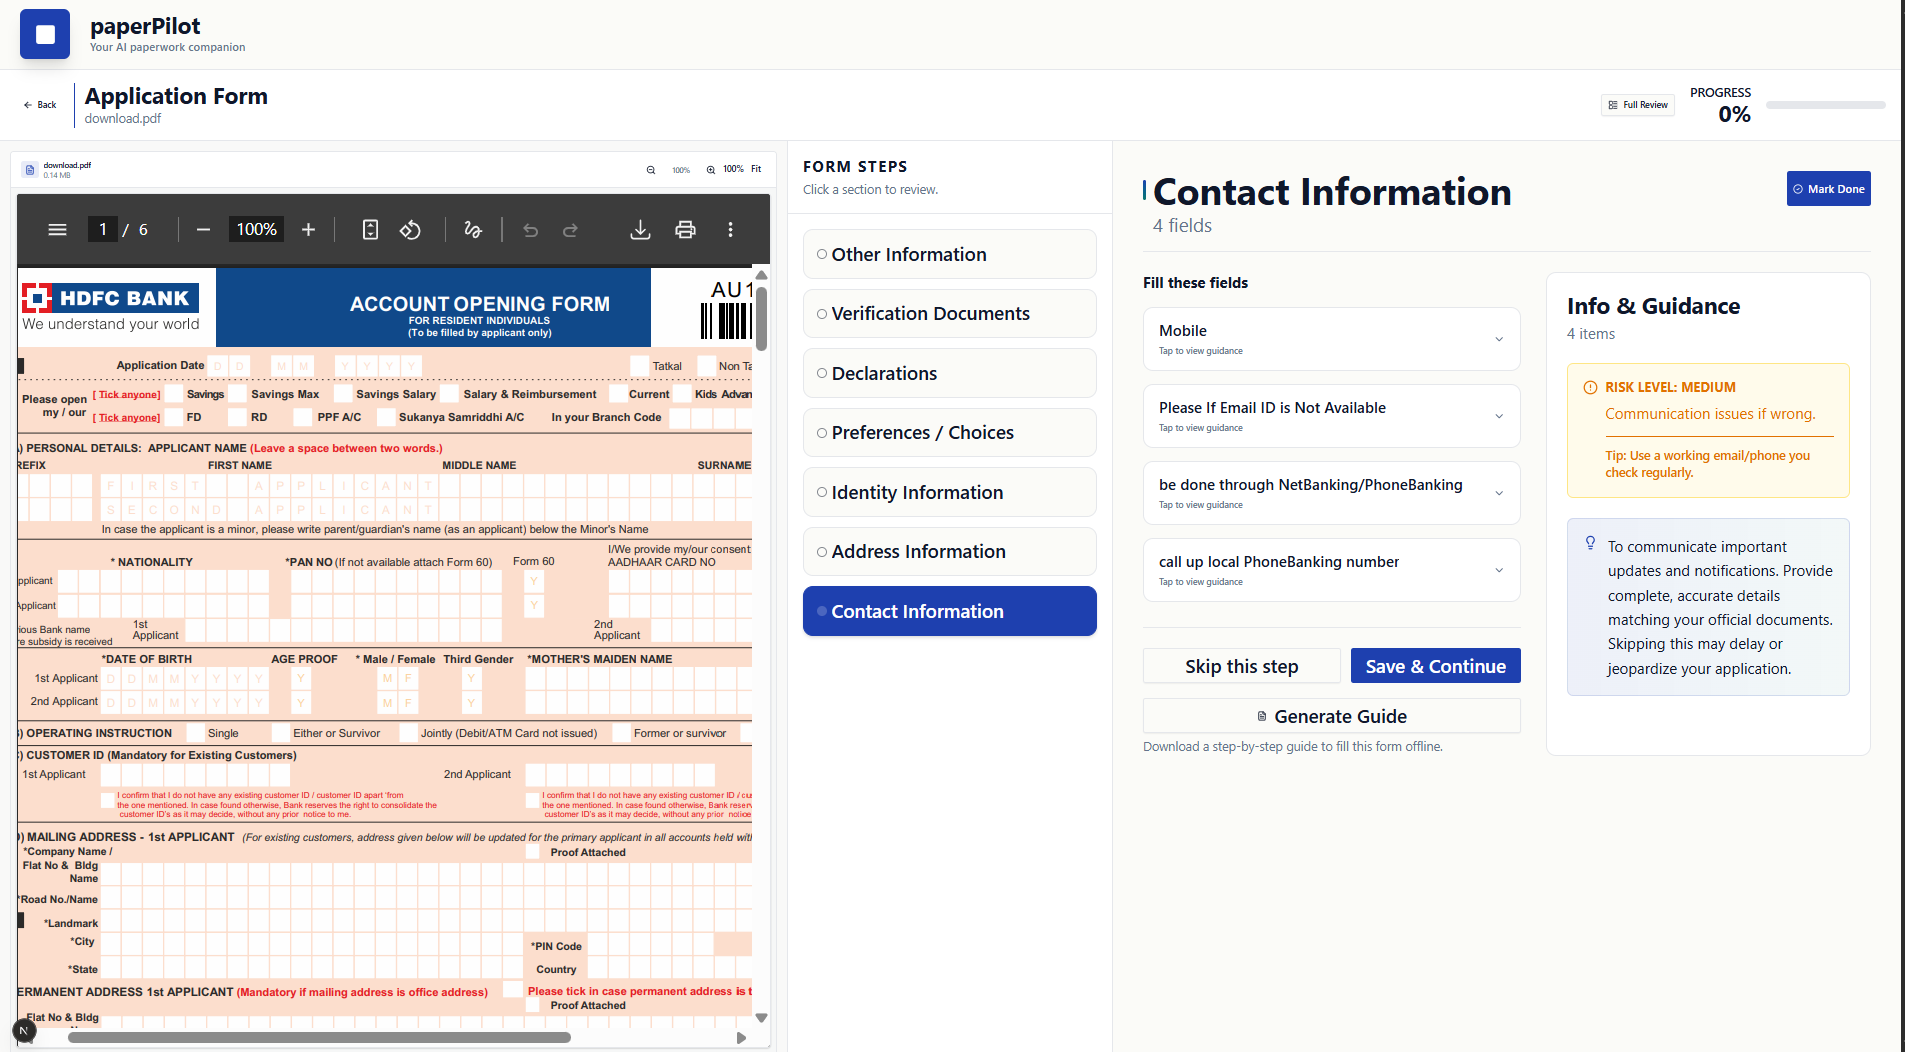
Task: Tick the Former or survivor checkbox
Action: [621, 733]
